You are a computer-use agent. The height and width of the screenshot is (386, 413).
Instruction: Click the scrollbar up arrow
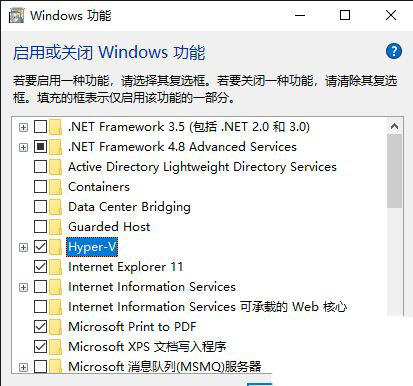(x=394, y=126)
